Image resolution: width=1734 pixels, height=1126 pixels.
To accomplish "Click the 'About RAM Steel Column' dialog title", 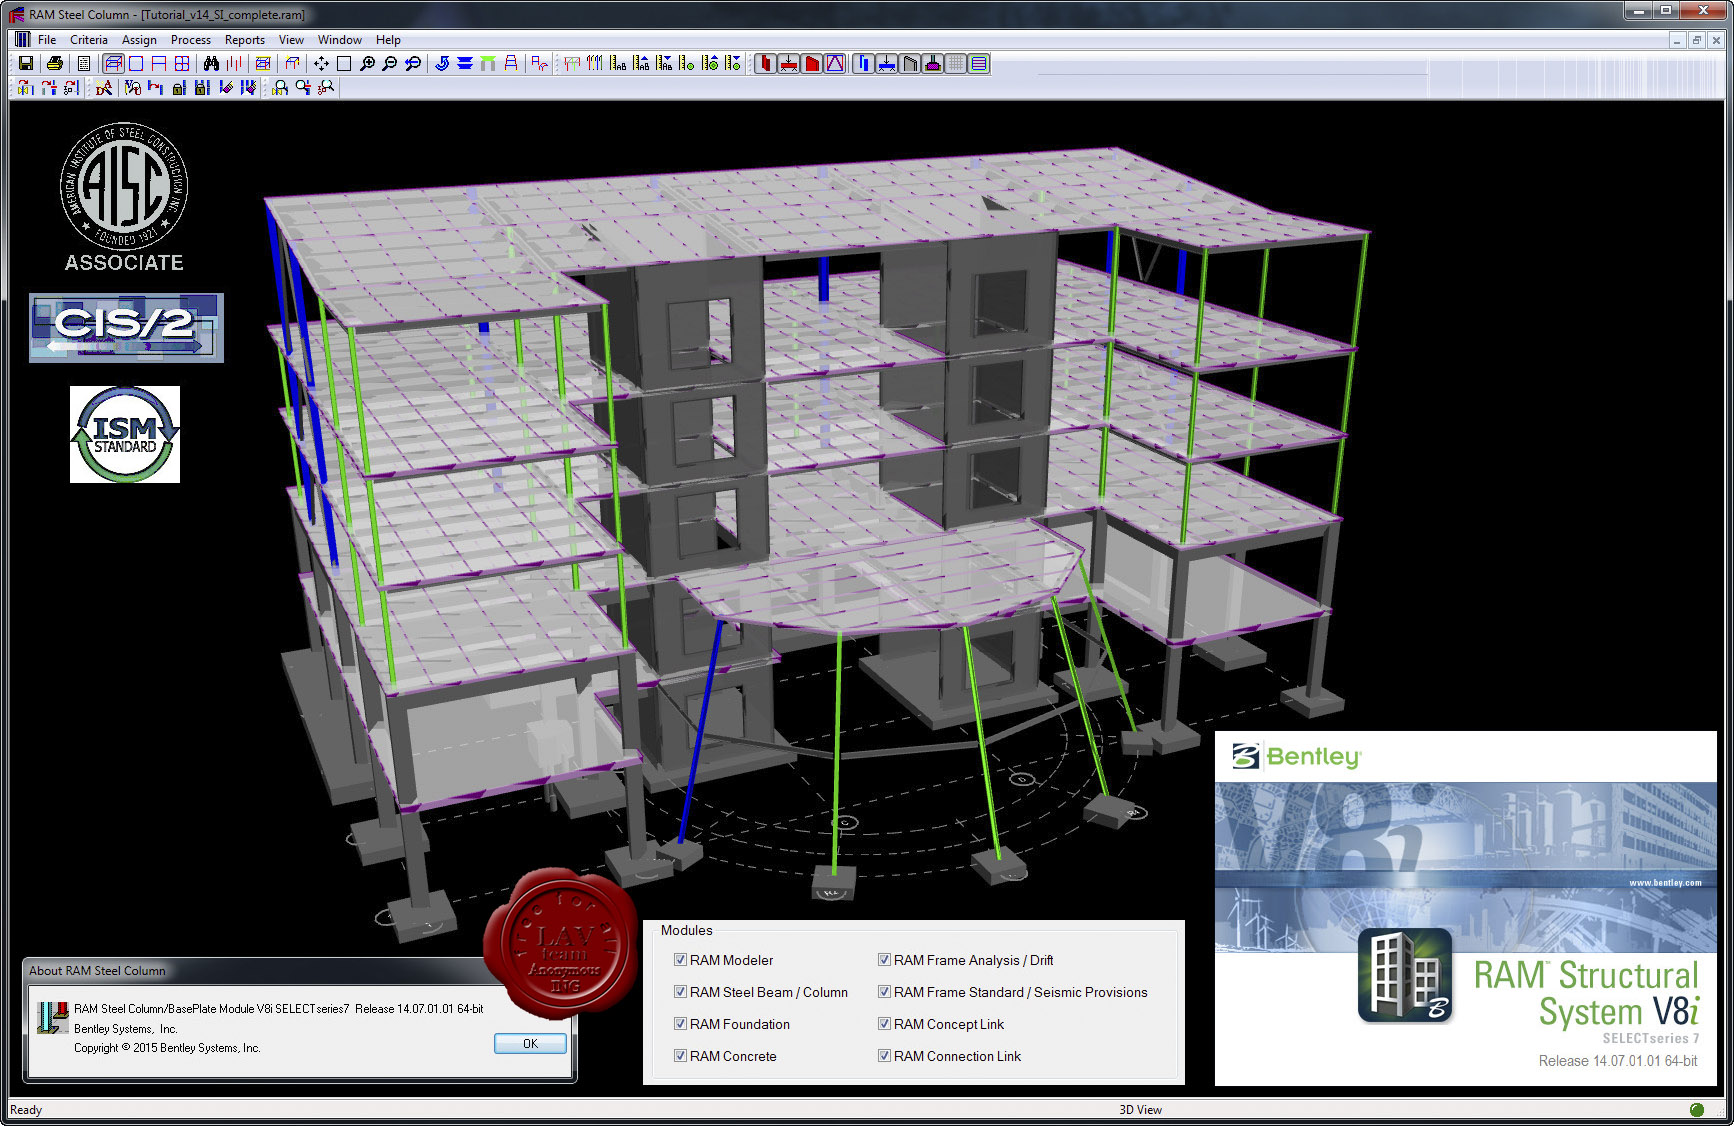I will (97, 970).
